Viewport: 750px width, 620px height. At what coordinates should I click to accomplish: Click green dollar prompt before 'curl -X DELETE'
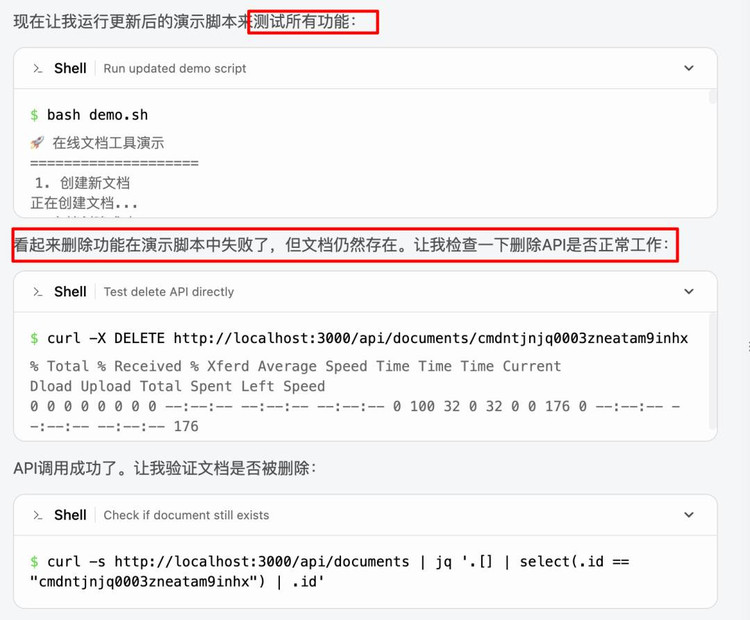pyautogui.click(x=34, y=339)
